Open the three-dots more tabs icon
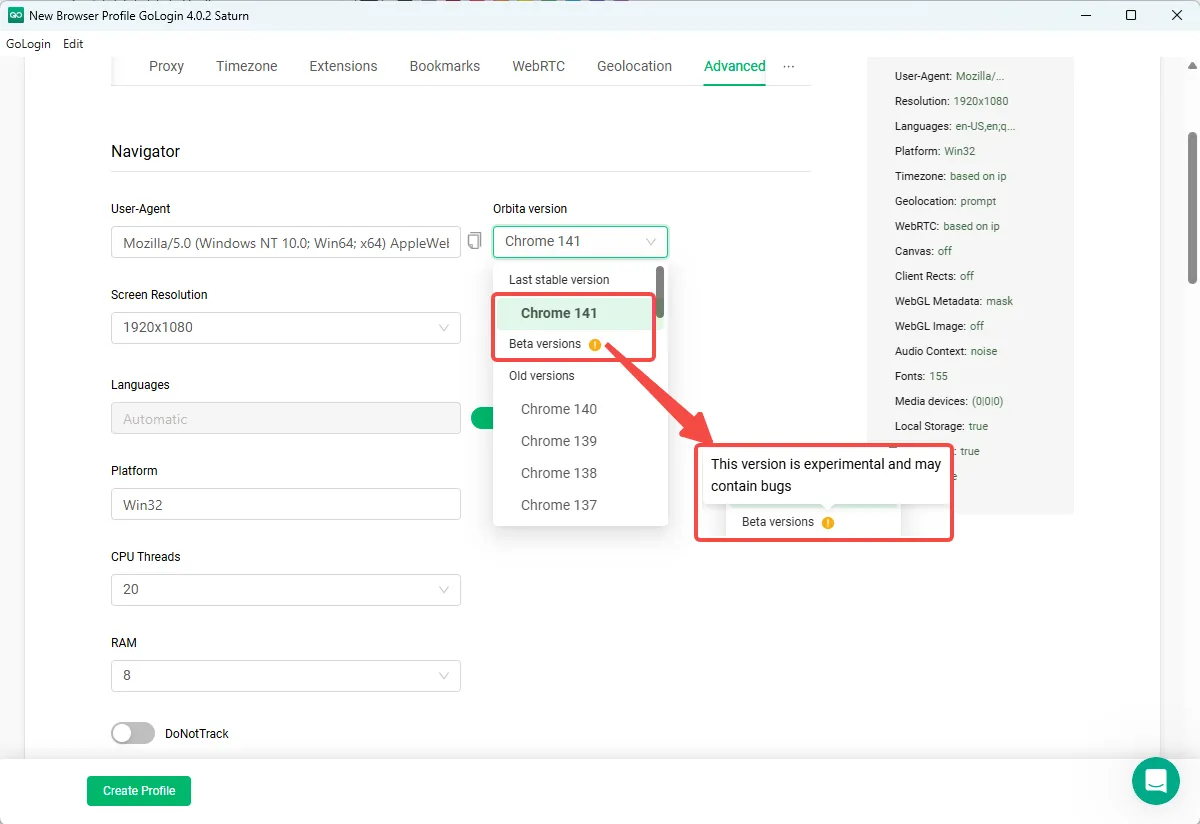This screenshot has height=824, width=1200. coord(789,66)
